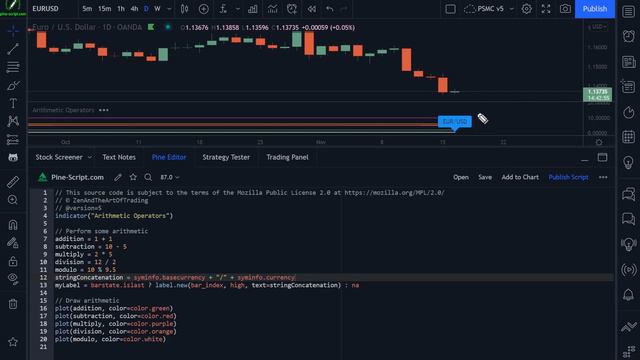The width and height of the screenshot is (640, 360).
Task: Remove drawings with the trash icon
Action: [13, 304]
